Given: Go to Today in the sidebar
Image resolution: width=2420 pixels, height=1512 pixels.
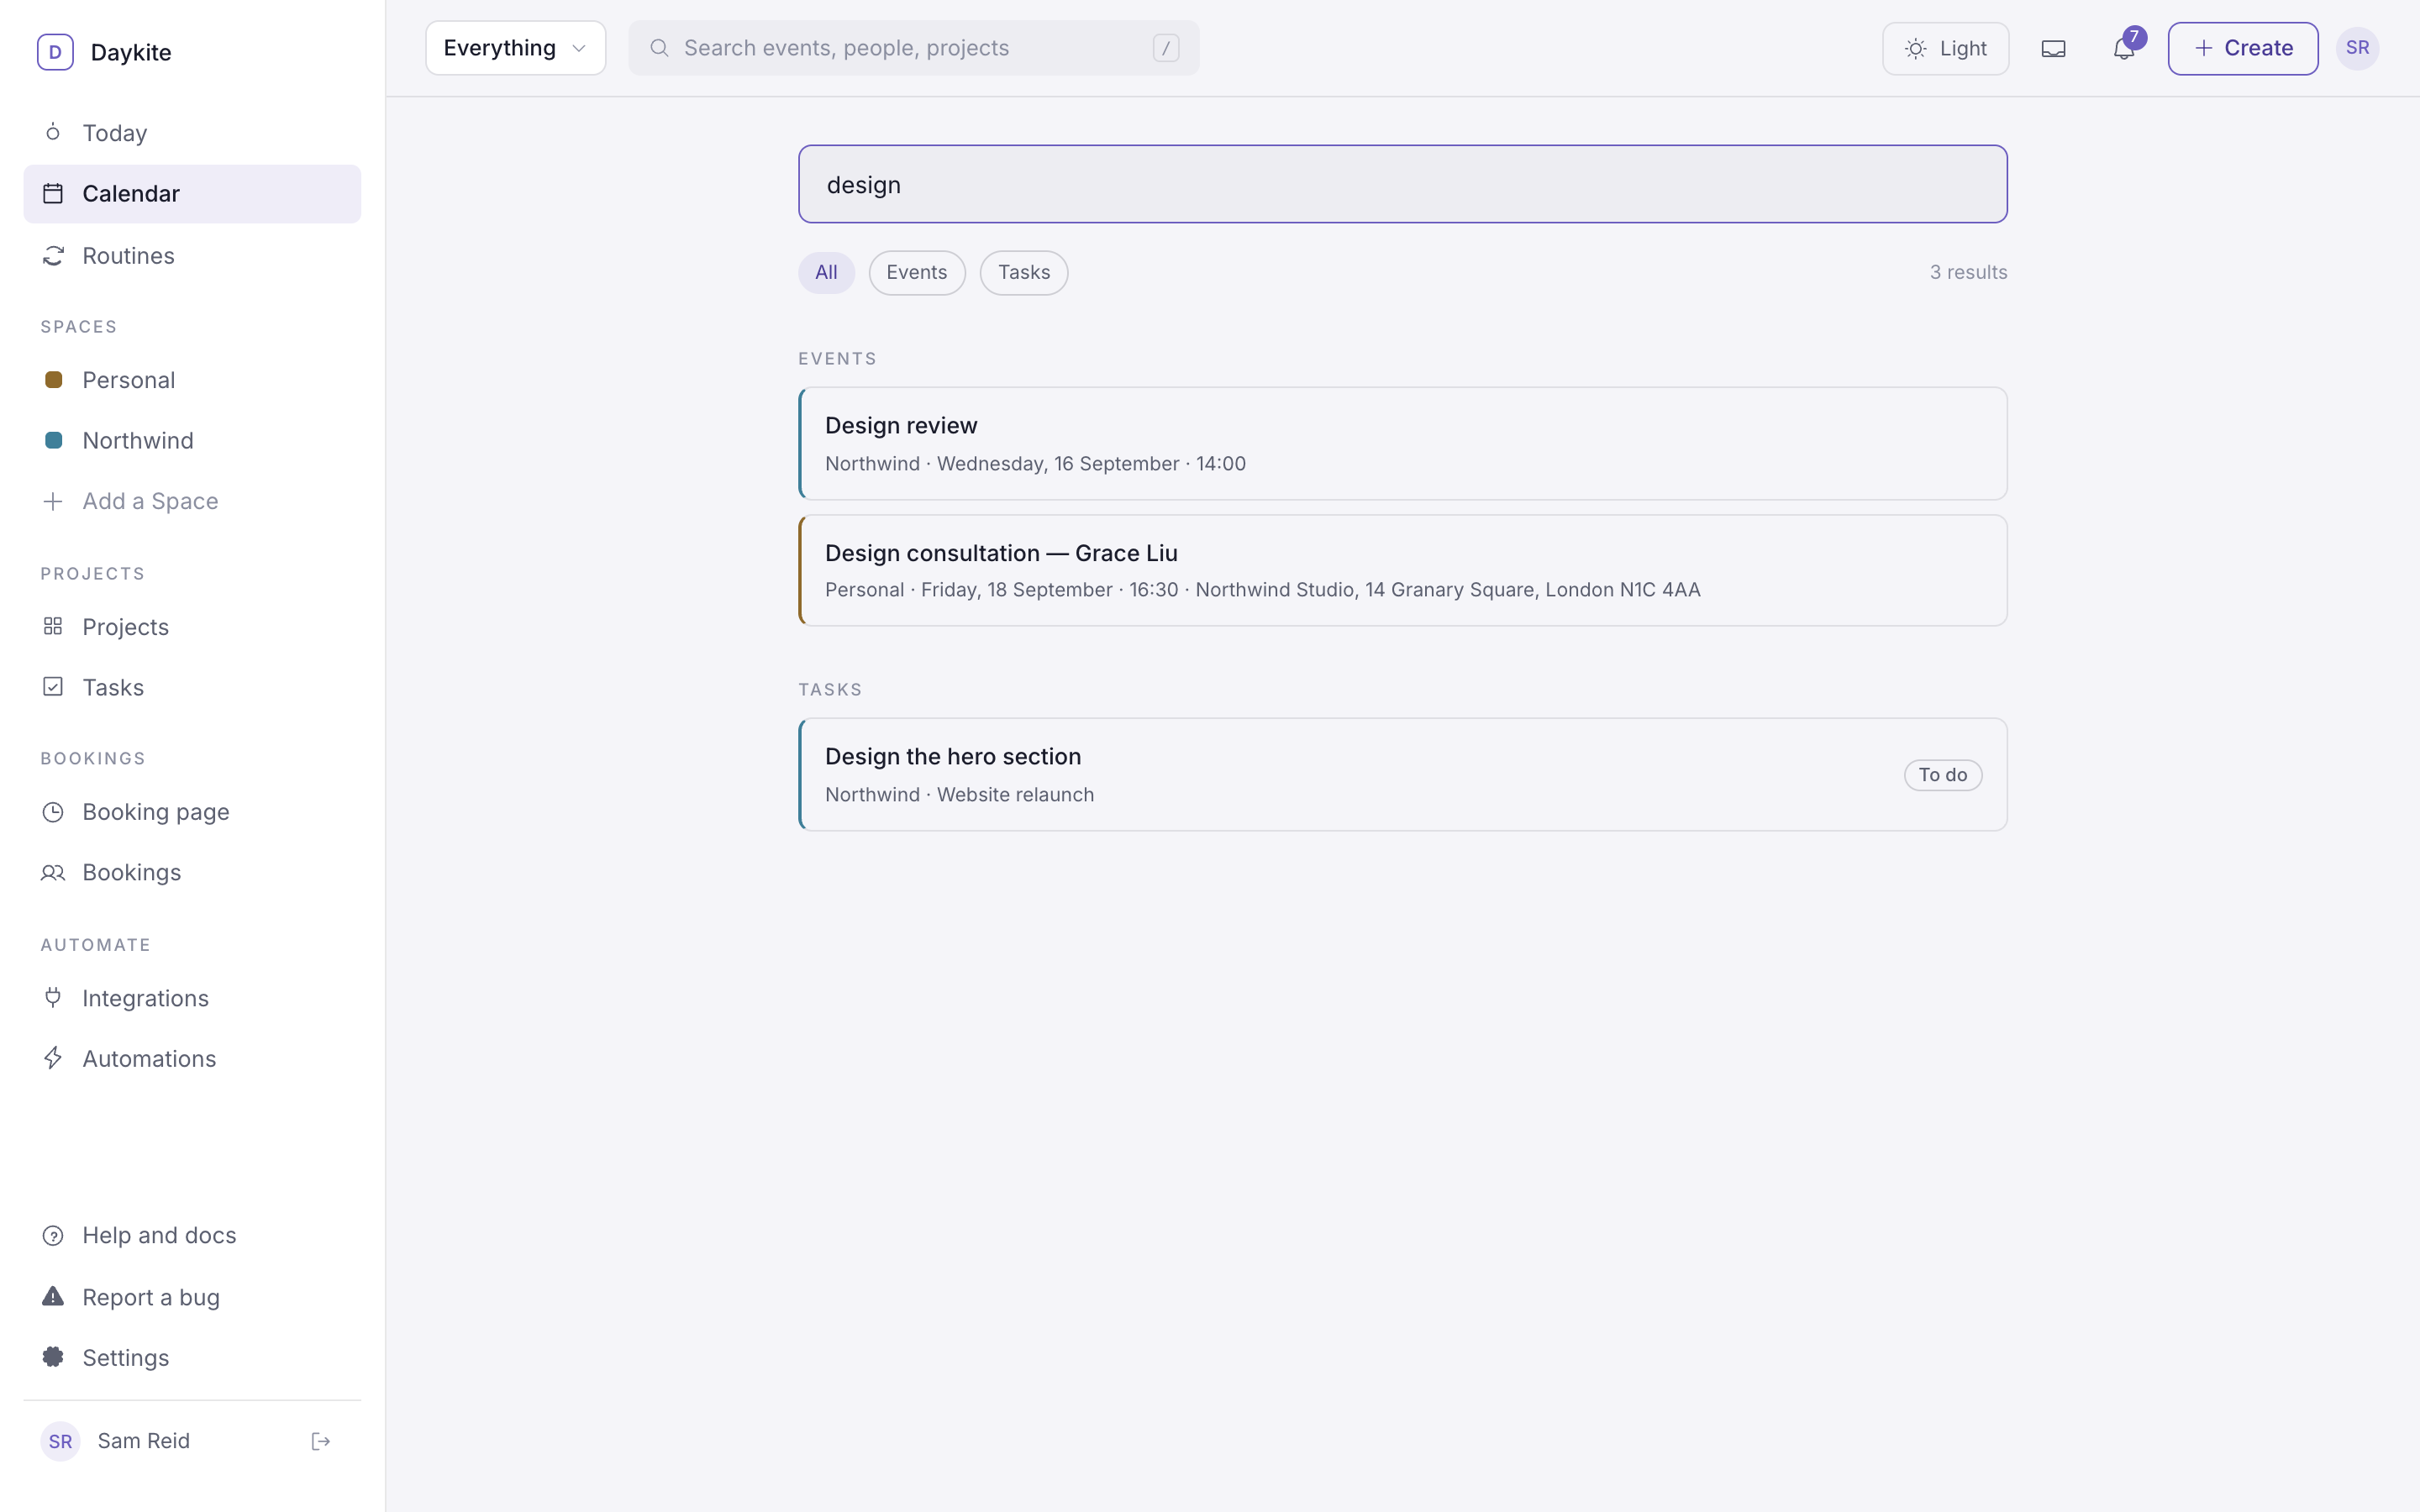Looking at the screenshot, I should [192, 133].
